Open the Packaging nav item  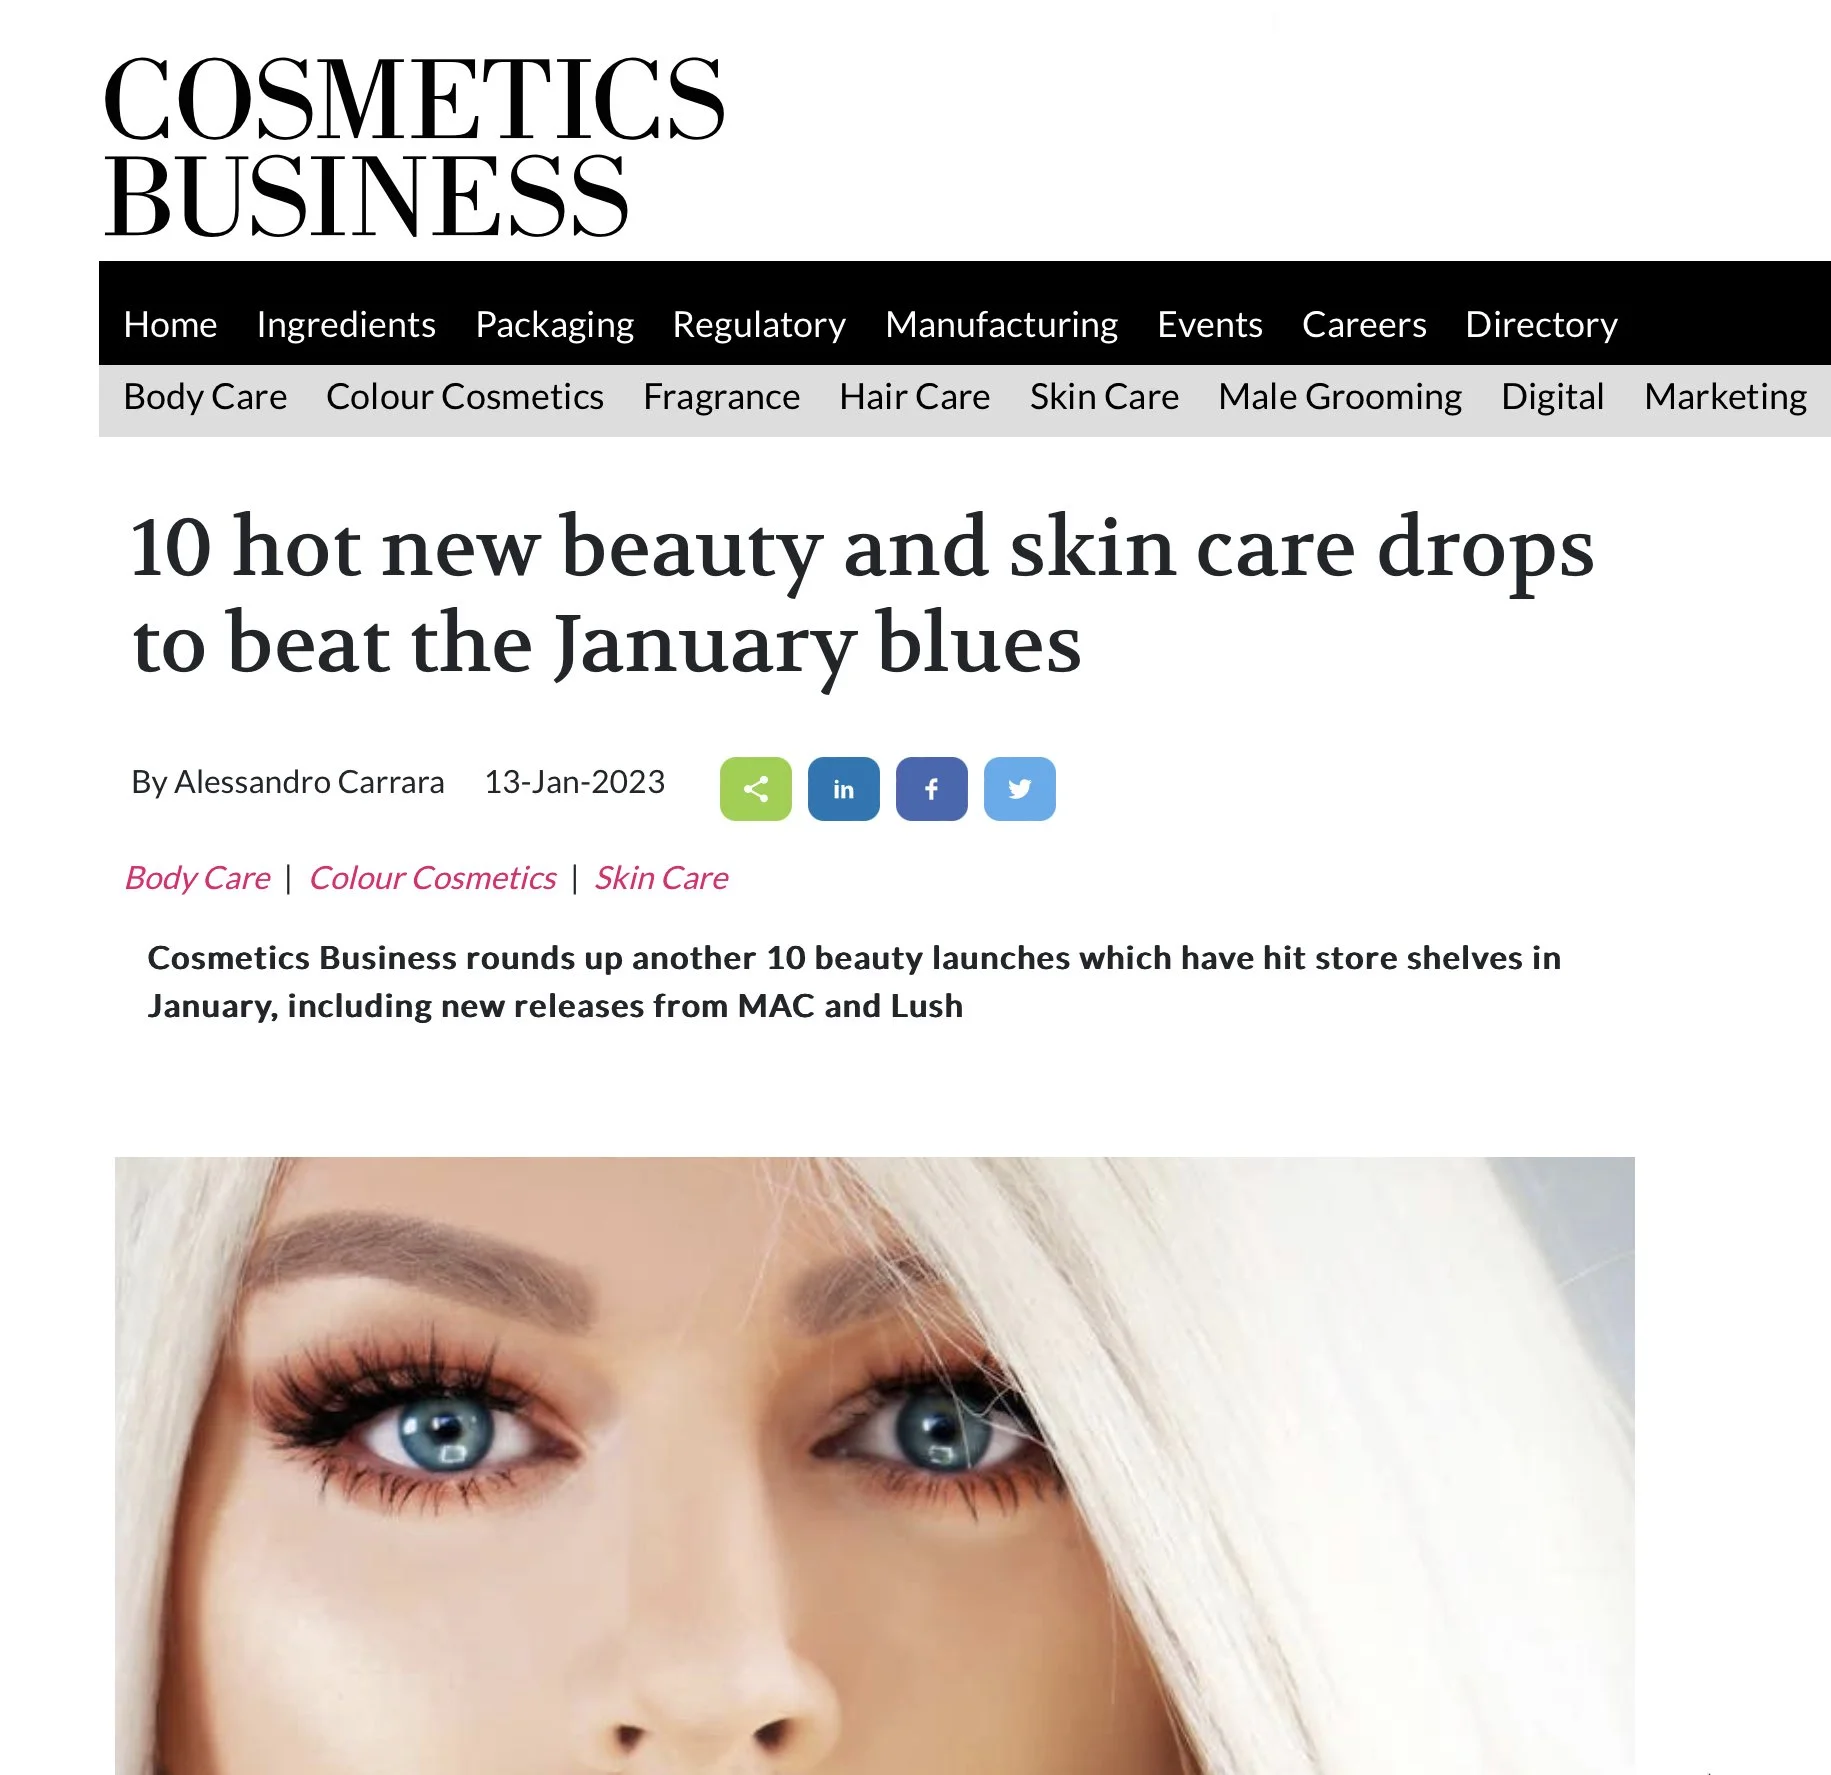coord(554,324)
